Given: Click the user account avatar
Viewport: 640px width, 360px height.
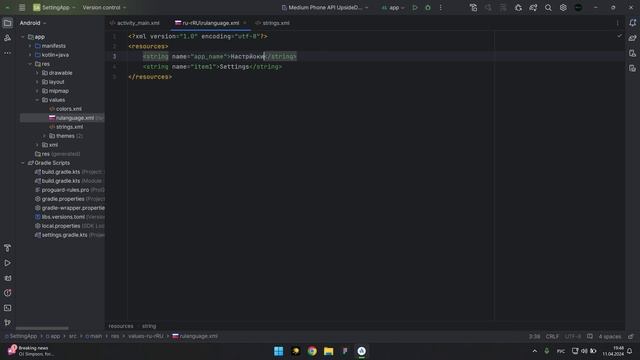Looking at the screenshot, I should tap(578, 8).
